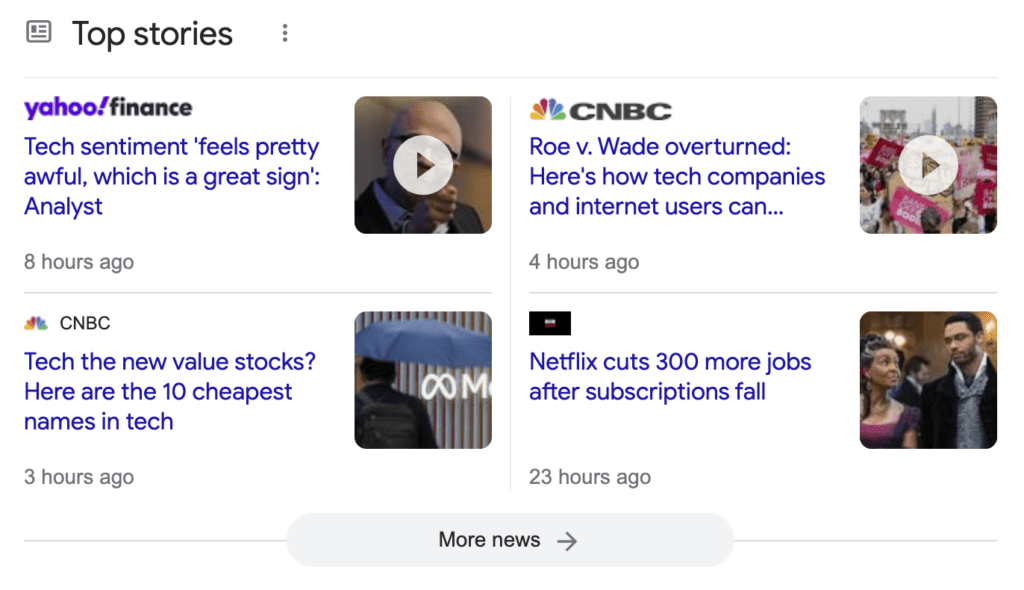Click the Top stories heading

152,34
